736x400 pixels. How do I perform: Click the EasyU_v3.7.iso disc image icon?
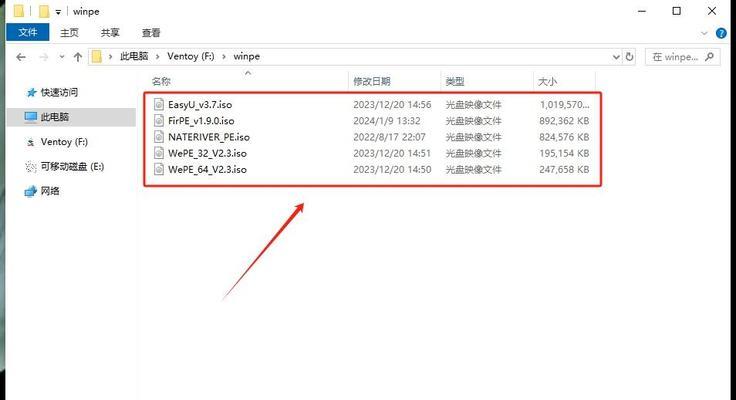(x=159, y=104)
